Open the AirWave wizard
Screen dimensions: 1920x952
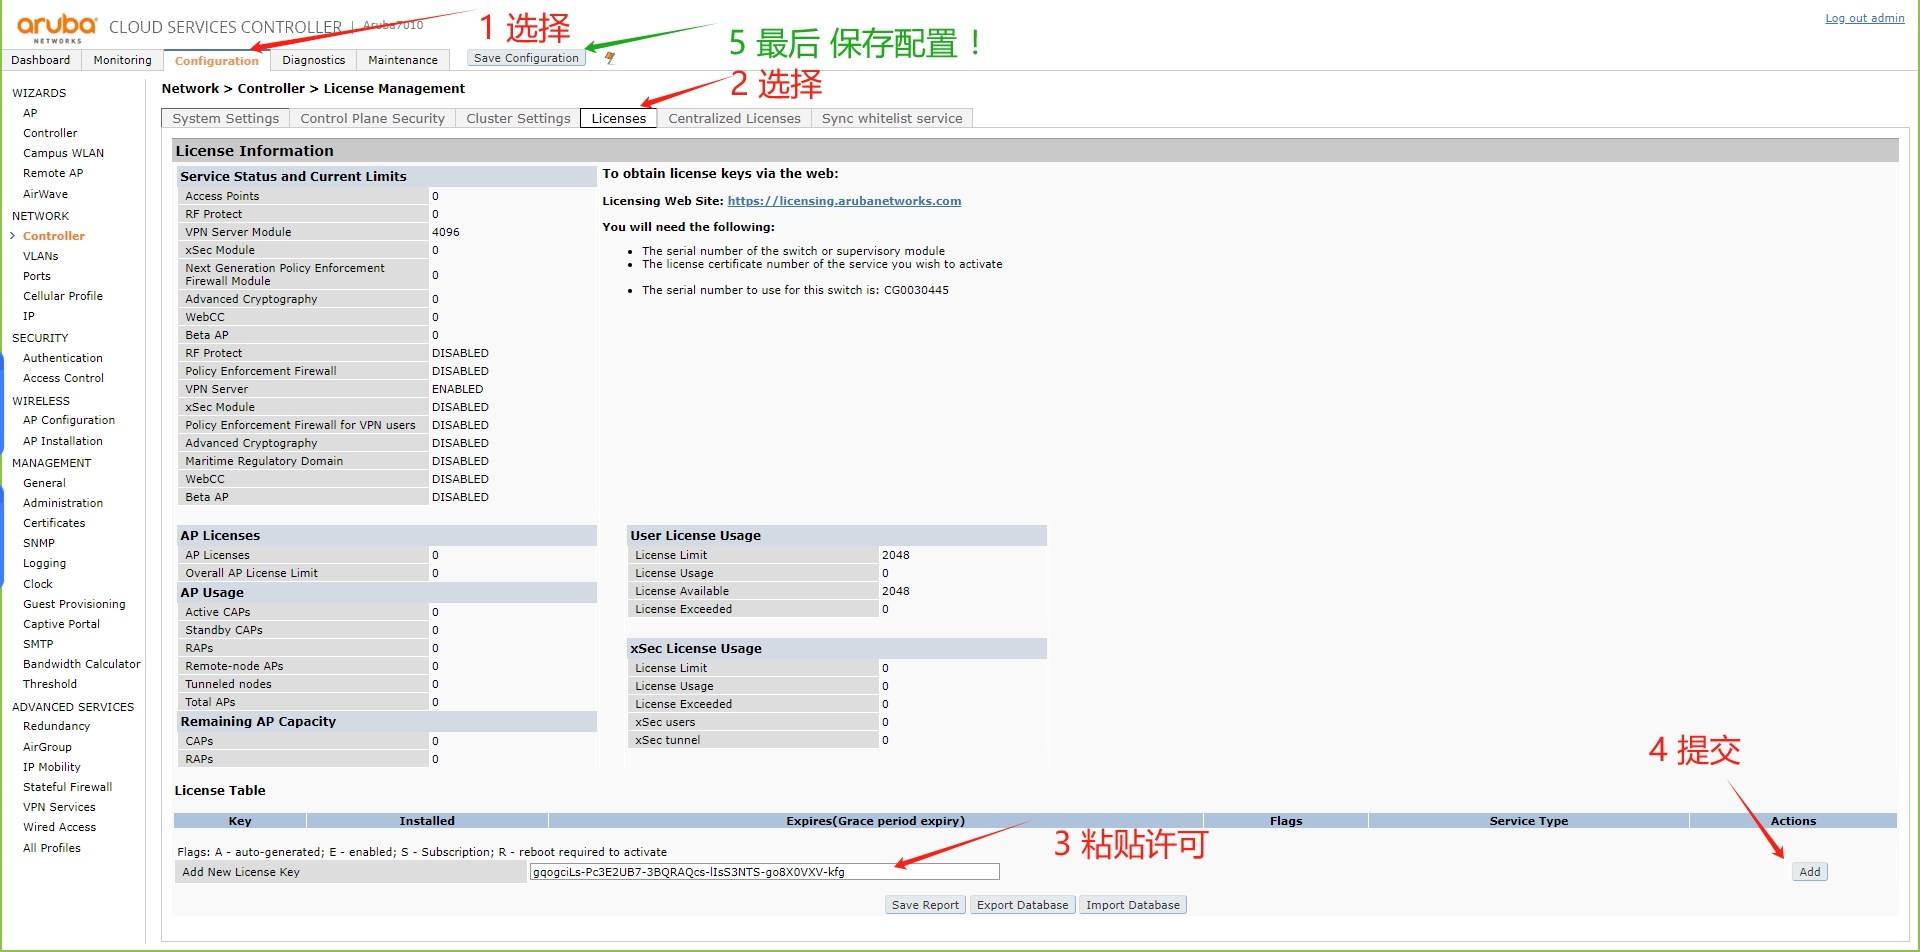point(45,194)
